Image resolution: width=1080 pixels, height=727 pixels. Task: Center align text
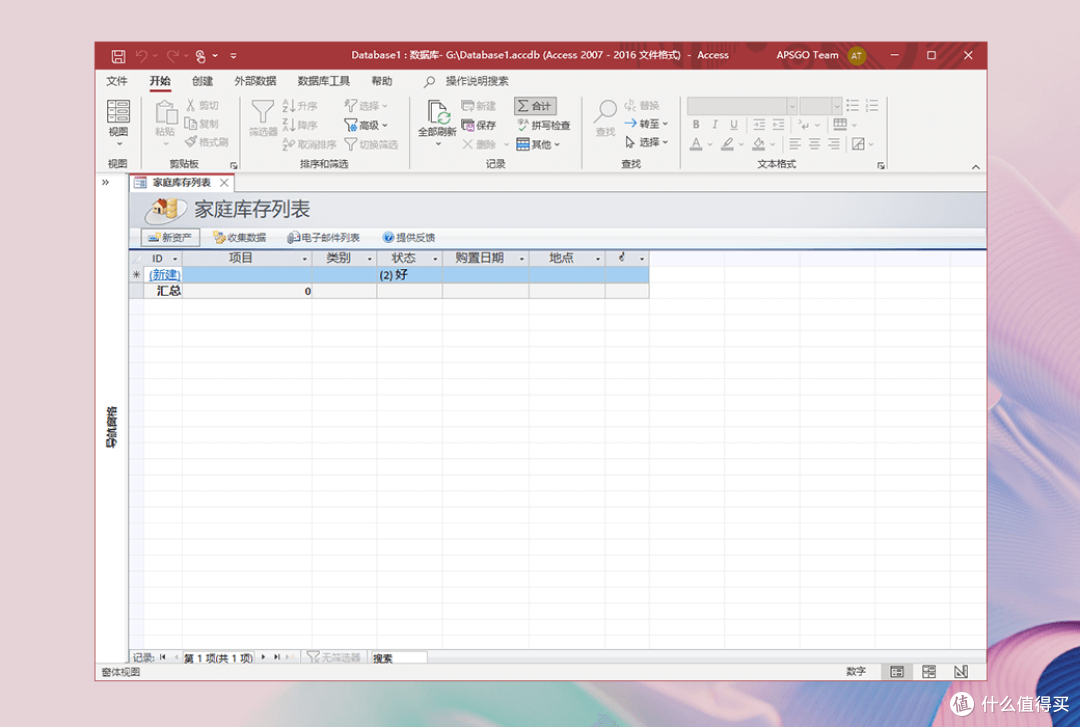pyautogui.click(x=814, y=144)
